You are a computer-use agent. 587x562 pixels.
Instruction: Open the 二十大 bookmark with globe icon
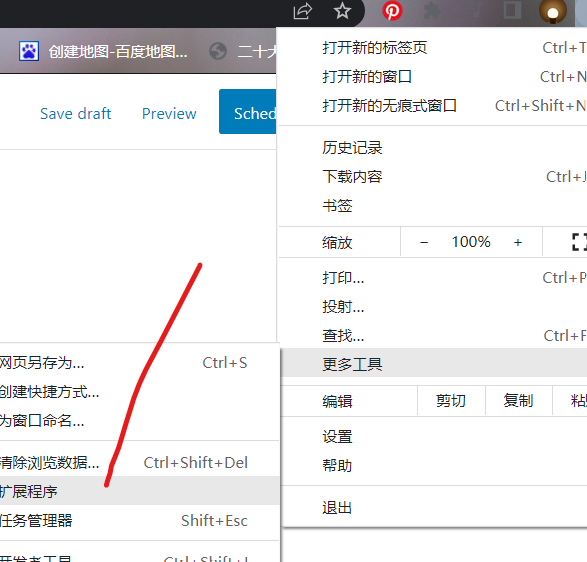pyautogui.click(x=243, y=51)
